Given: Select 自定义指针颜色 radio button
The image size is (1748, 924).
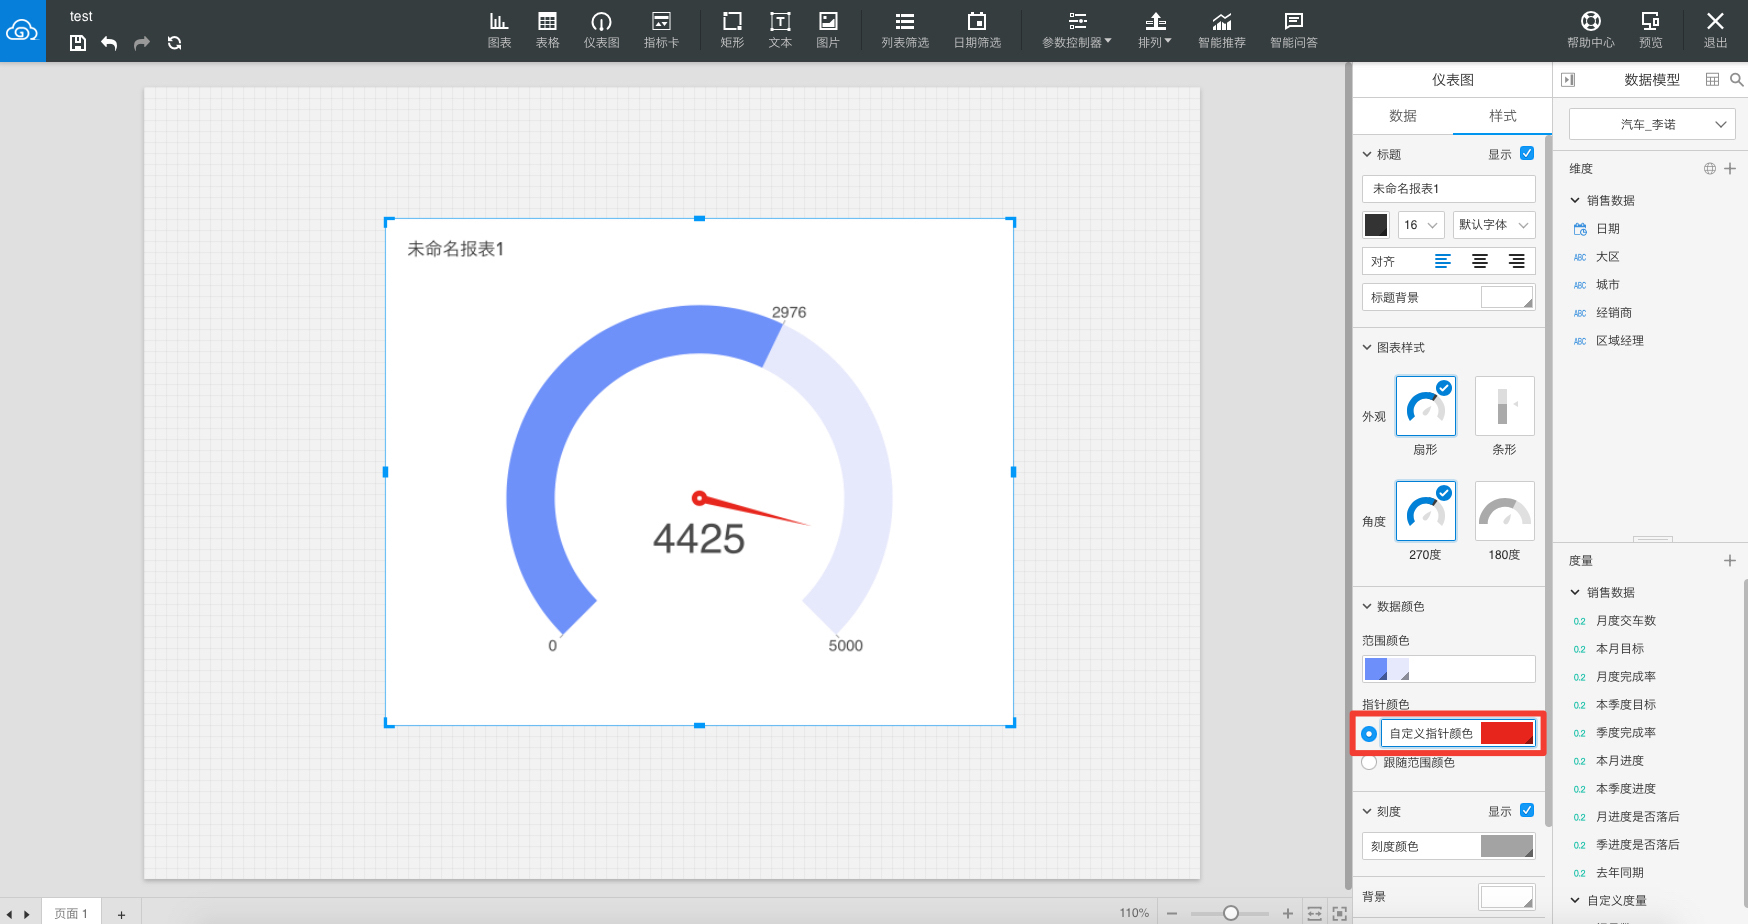Looking at the screenshot, I should coord(1369,734).
